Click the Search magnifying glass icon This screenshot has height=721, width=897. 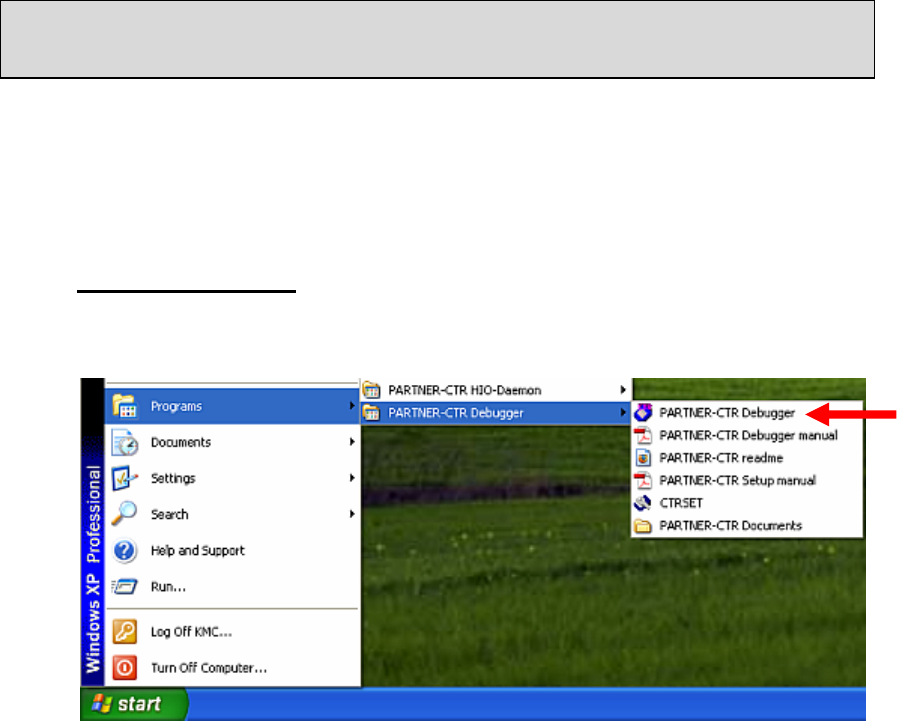[x=124, y=513]
